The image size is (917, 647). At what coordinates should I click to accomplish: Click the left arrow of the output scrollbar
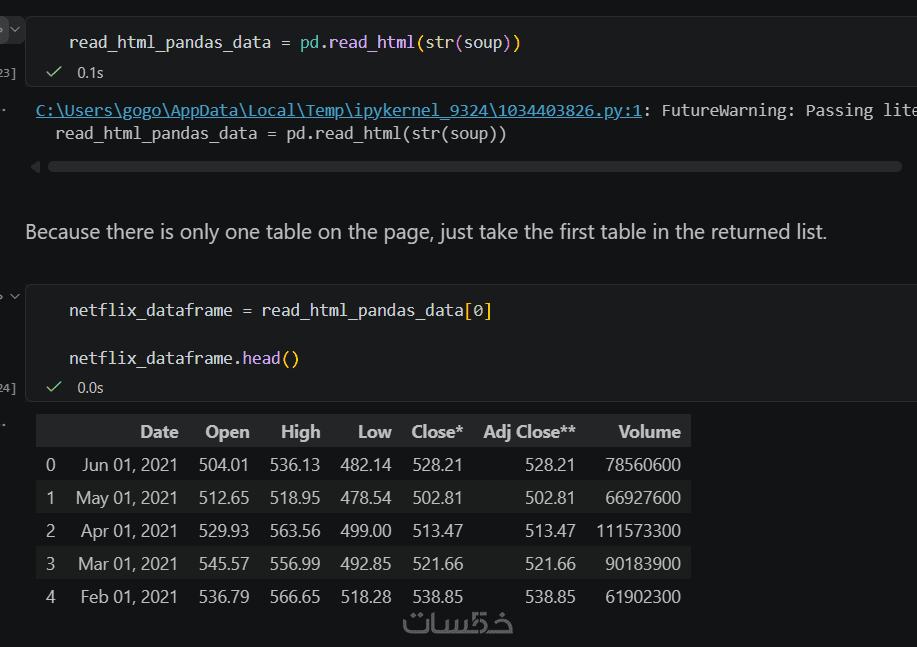[36, 166]
